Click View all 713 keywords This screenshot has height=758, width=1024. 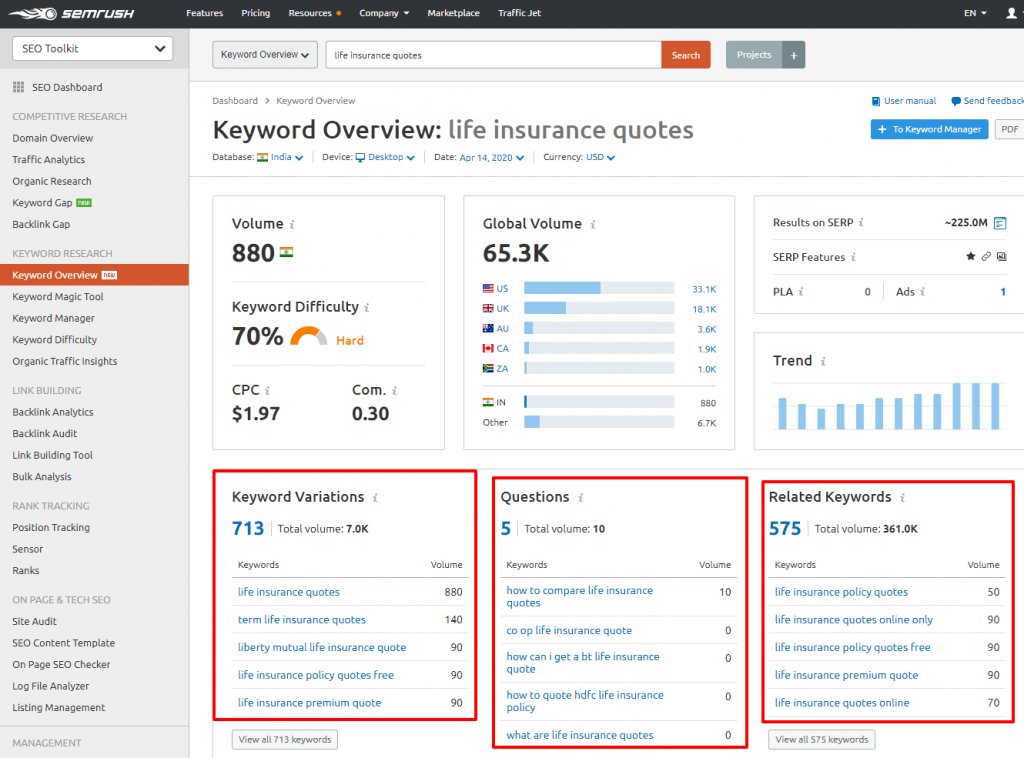tap(285, 740)
